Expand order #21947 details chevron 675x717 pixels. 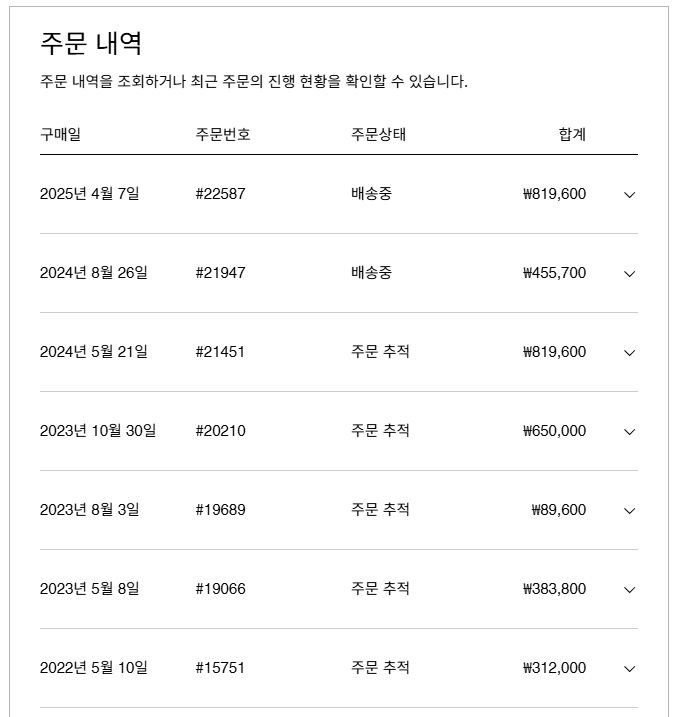point(629,273)
